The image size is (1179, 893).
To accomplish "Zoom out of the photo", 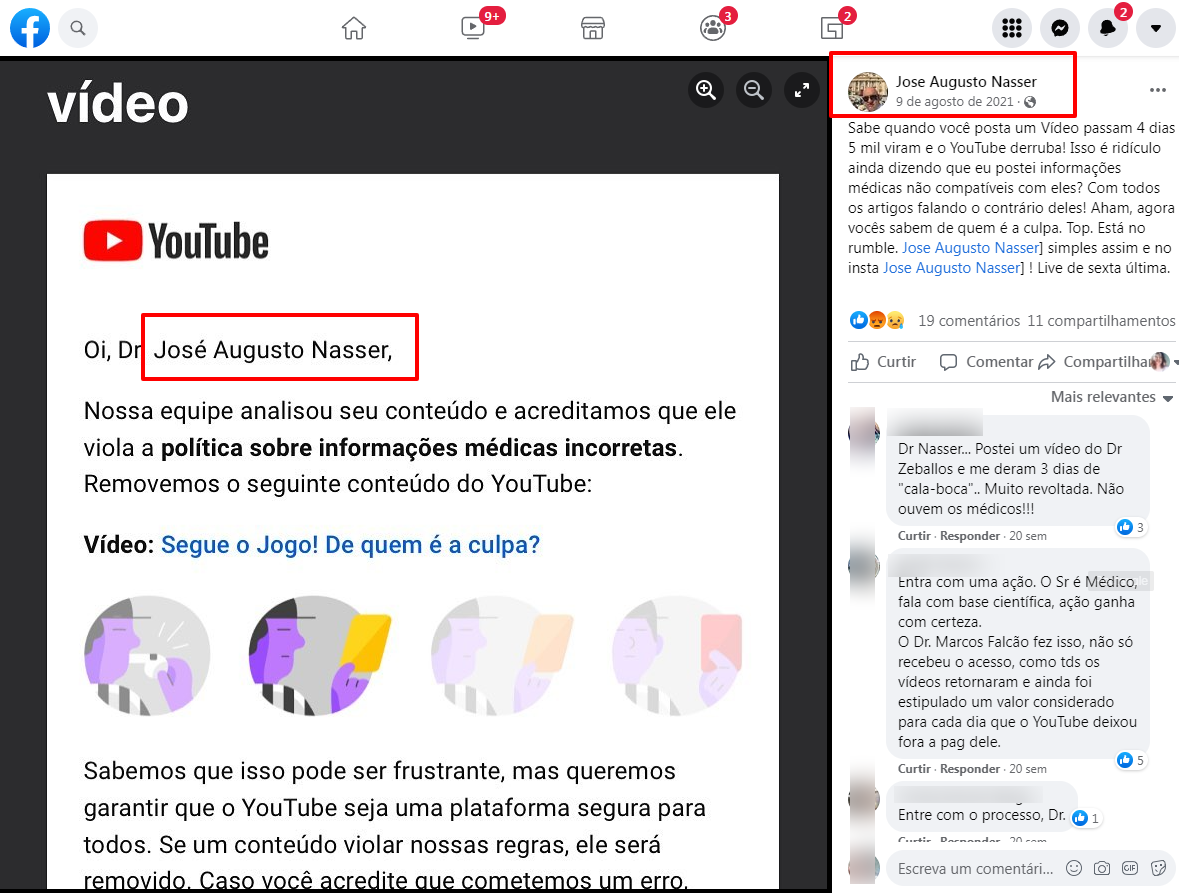I will [x=753, y=90].
